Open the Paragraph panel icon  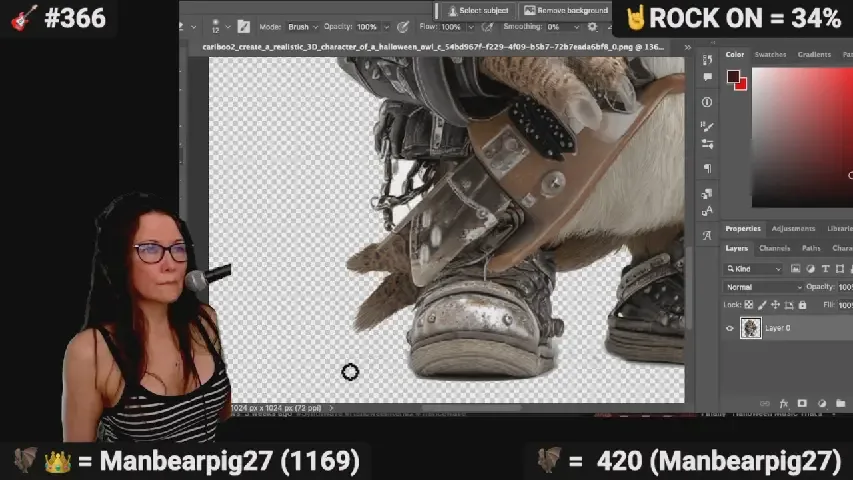coord(707,169)
